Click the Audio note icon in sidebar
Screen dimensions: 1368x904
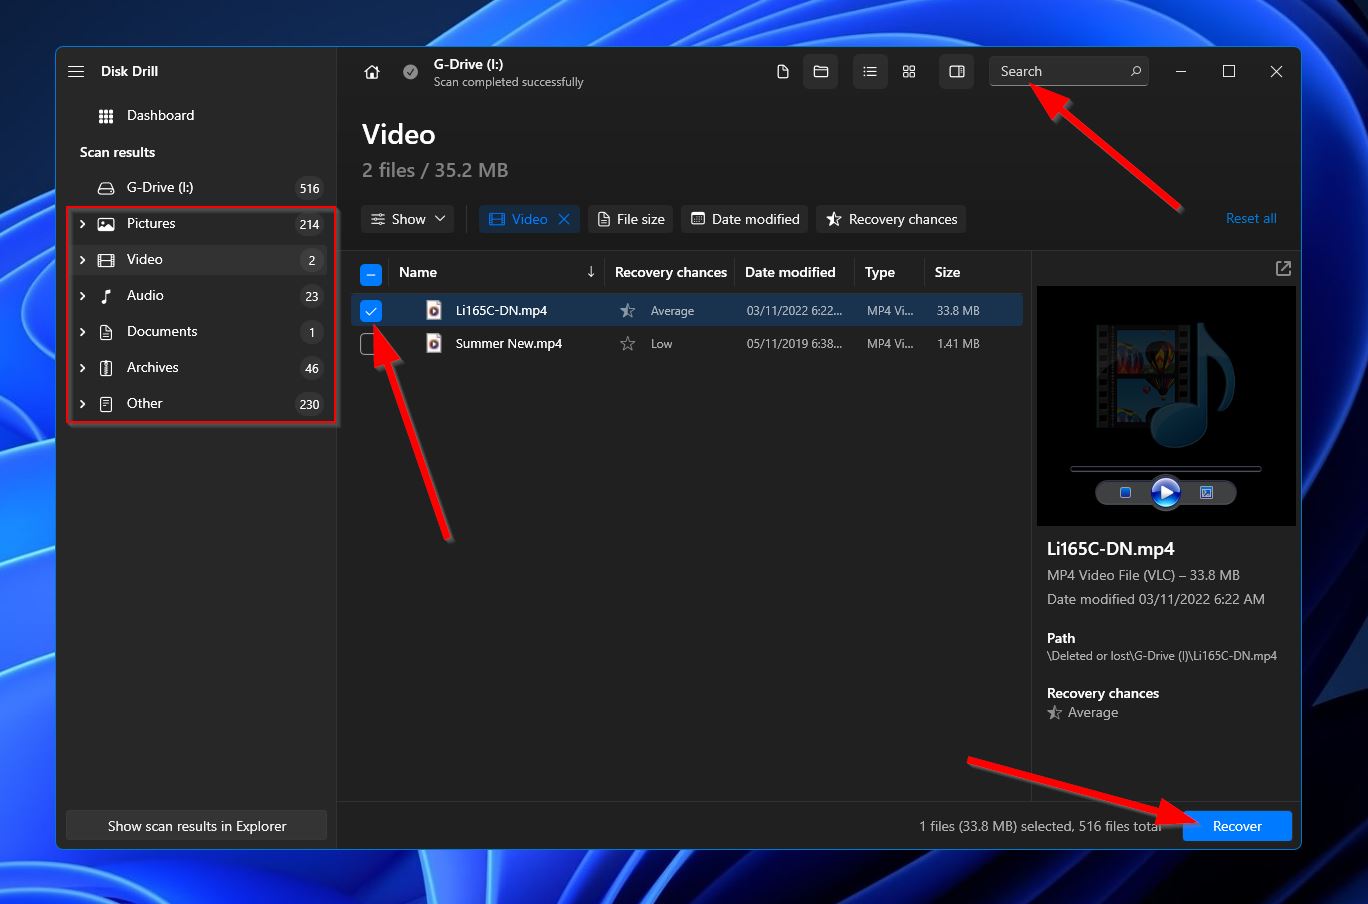tap(106, 296)
